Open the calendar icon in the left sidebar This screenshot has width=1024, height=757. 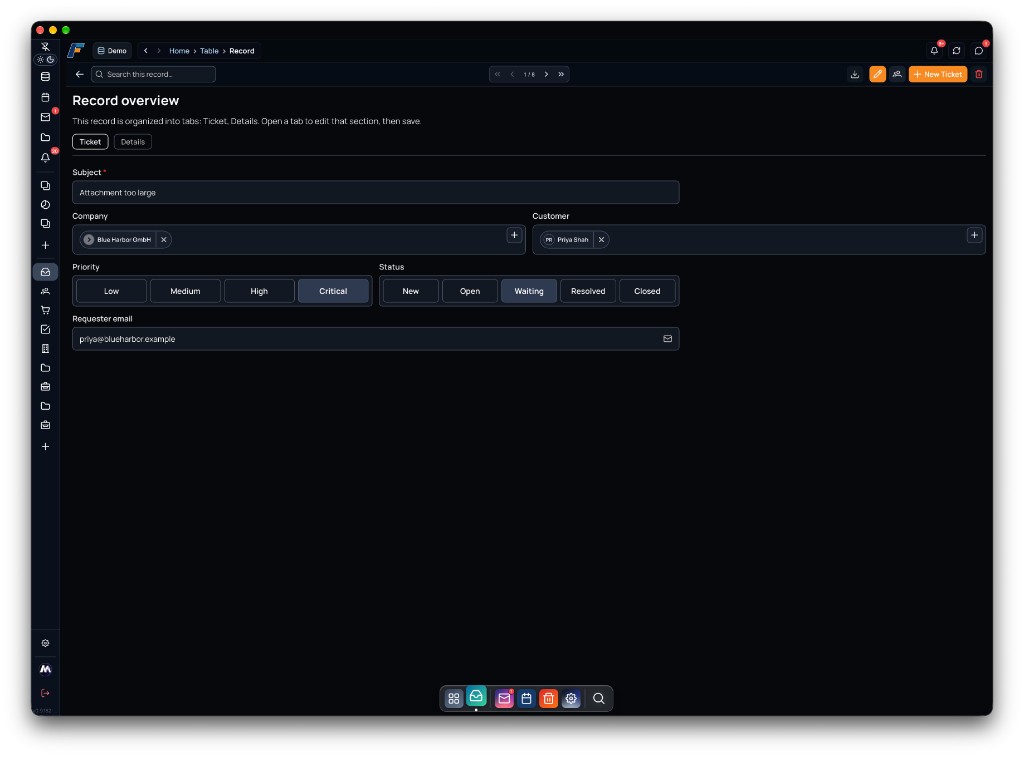pyautogui.click(x=45, y=97)
